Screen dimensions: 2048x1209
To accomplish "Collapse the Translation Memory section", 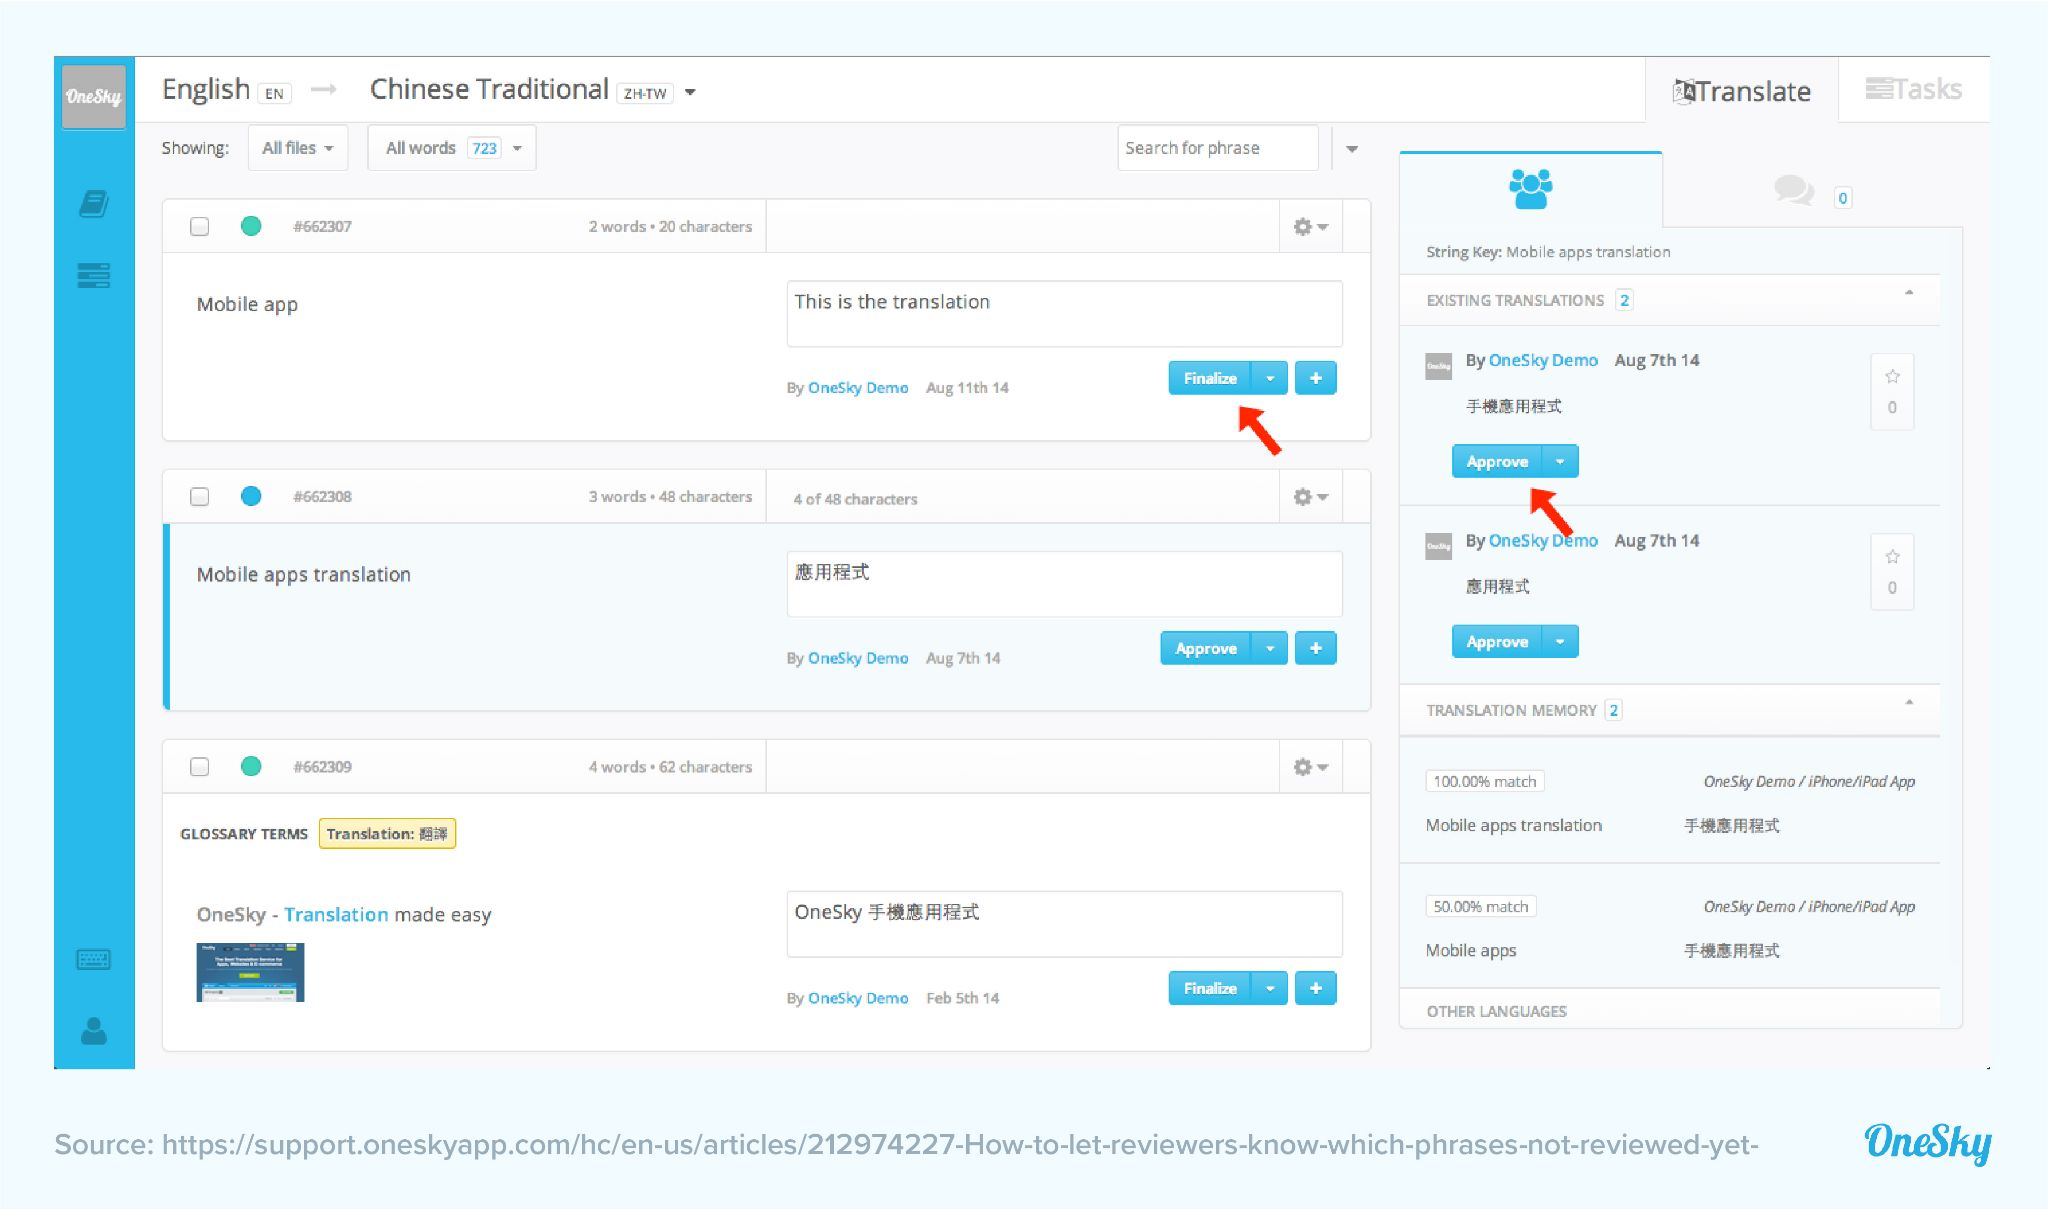I will tap(1909, 703).
